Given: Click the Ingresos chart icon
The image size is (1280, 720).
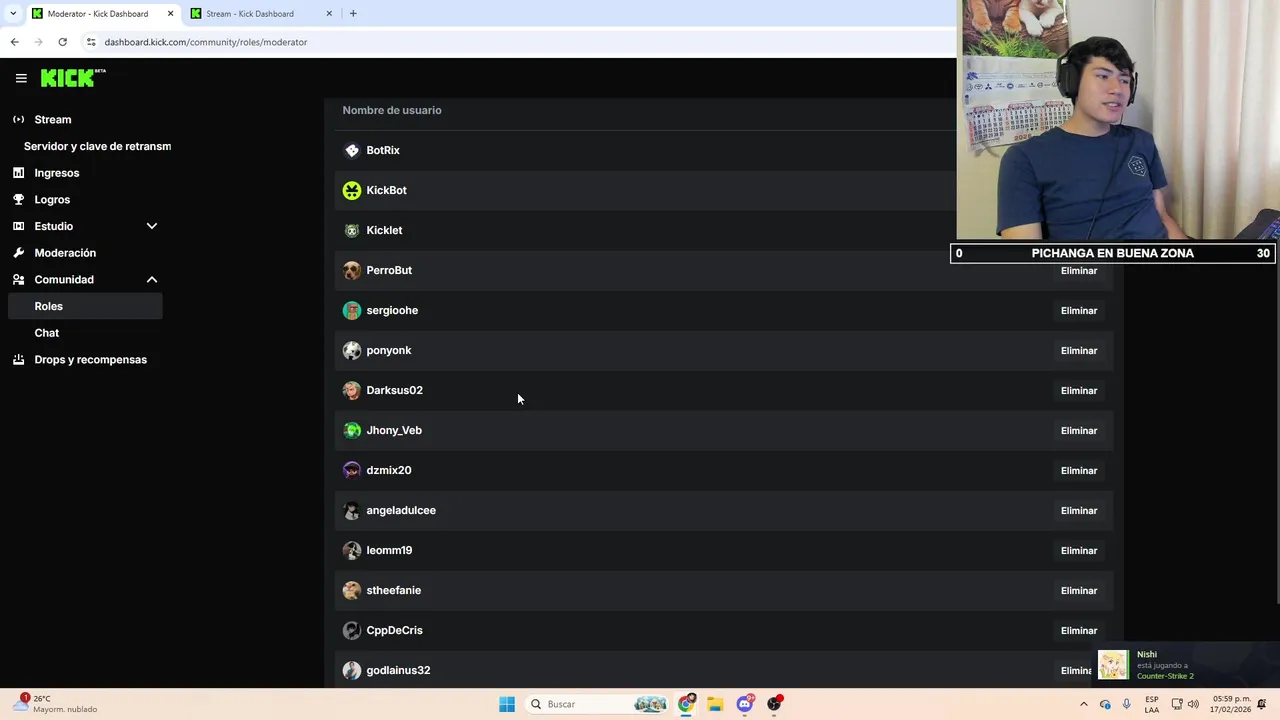Looking at the screenshot, I should 18,173.
